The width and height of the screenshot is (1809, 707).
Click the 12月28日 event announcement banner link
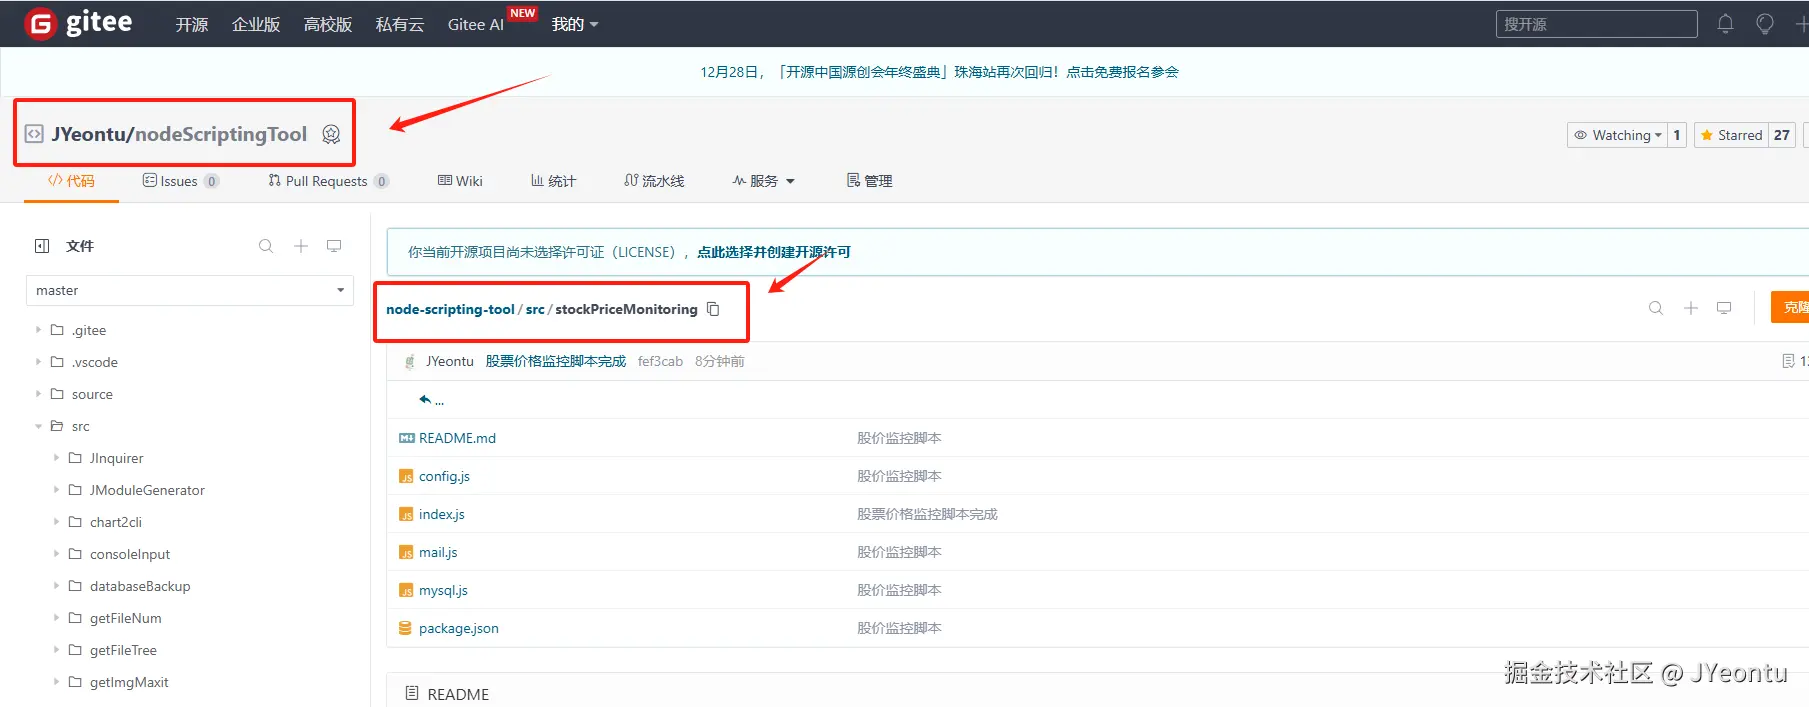939,72
